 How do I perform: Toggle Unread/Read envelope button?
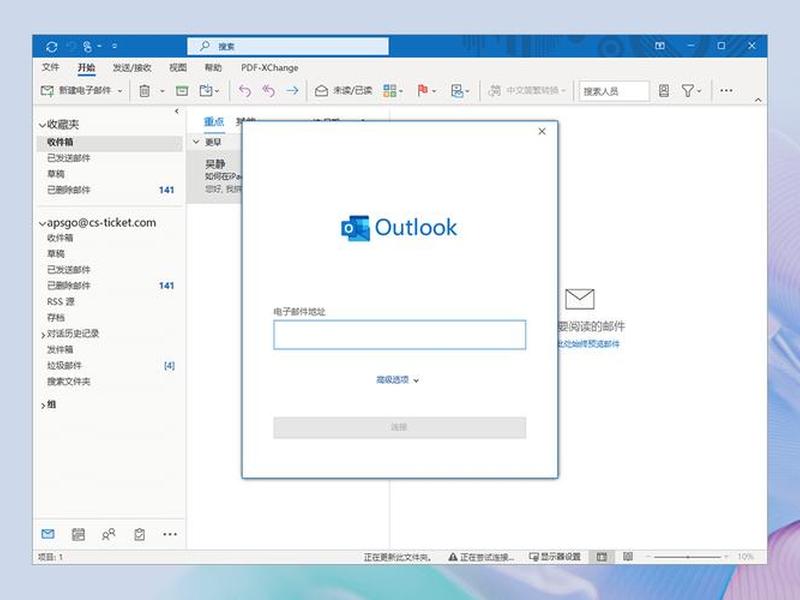coord(343,91)
